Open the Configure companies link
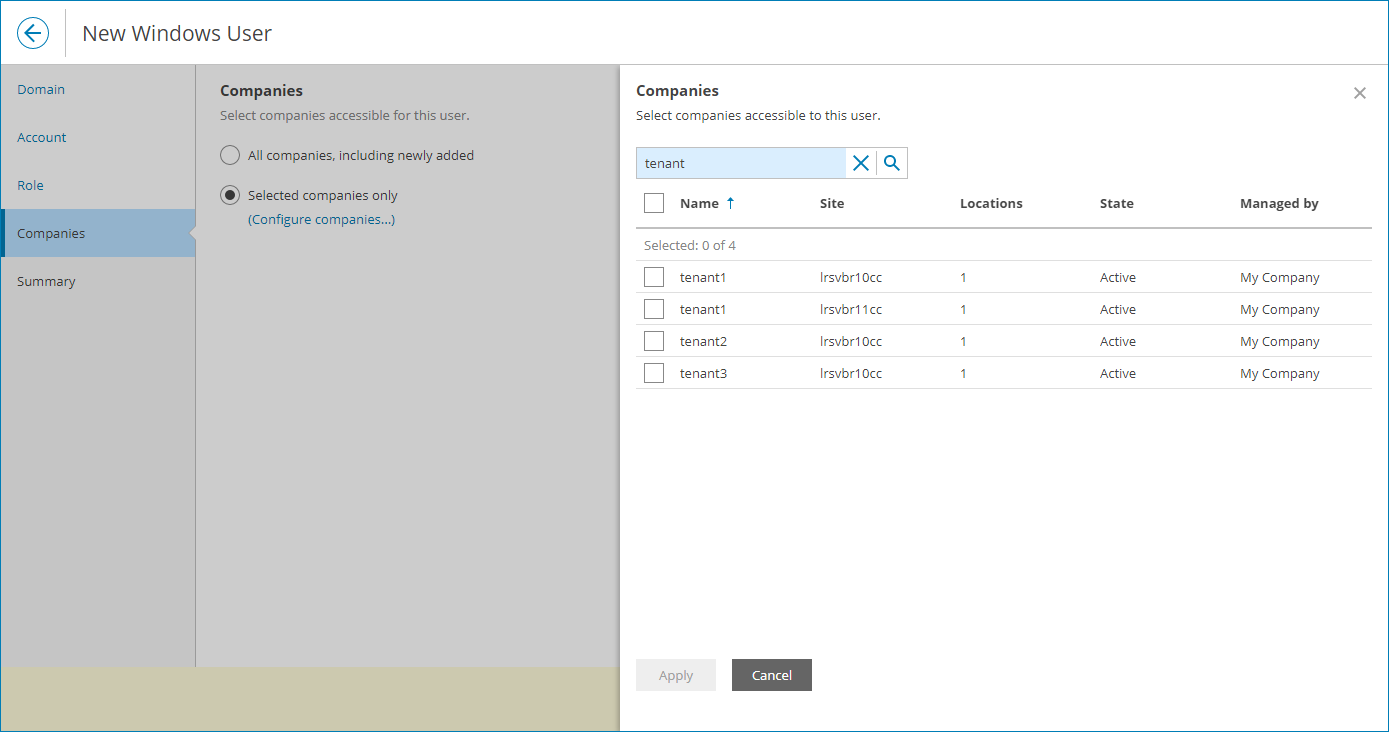 pyautogui.click(x=321, y=219)
